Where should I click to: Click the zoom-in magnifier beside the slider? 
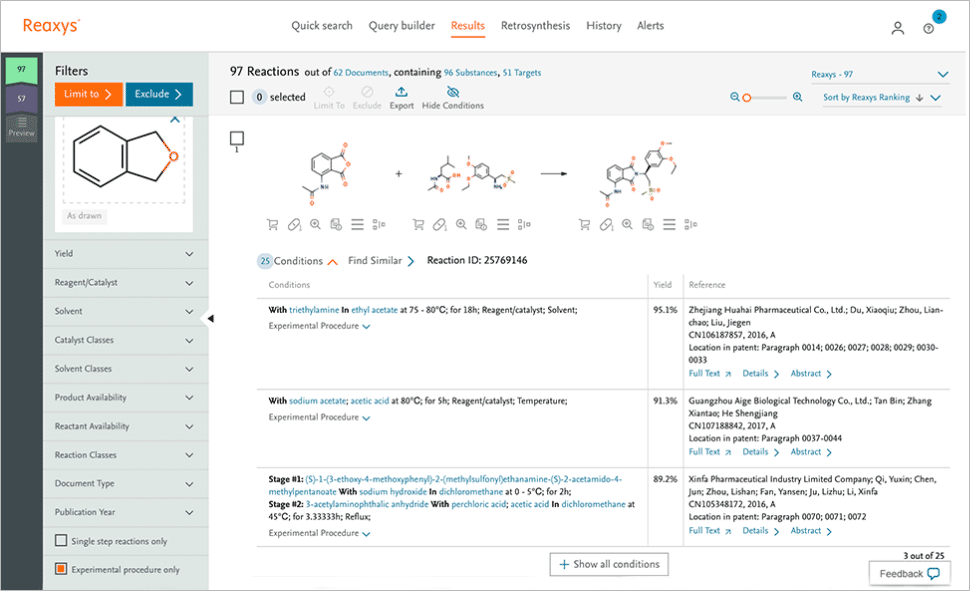(x=797, y=97)
